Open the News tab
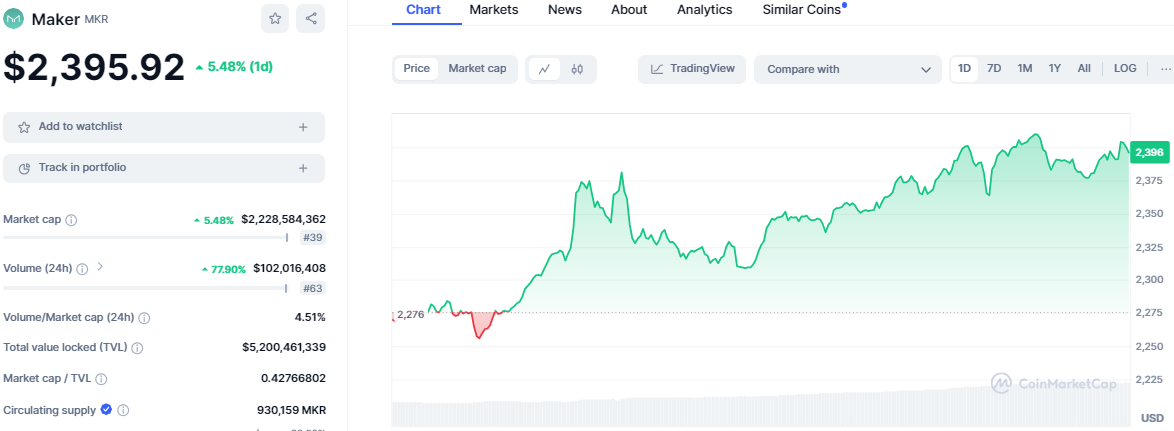This screenshot has height=431, width=1174. coord(565,10)
